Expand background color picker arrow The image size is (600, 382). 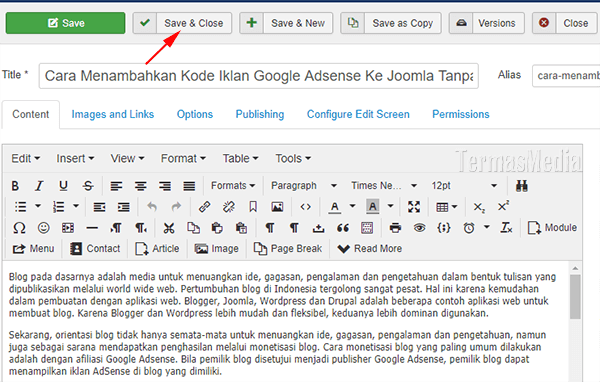click(x=390, y=206)
